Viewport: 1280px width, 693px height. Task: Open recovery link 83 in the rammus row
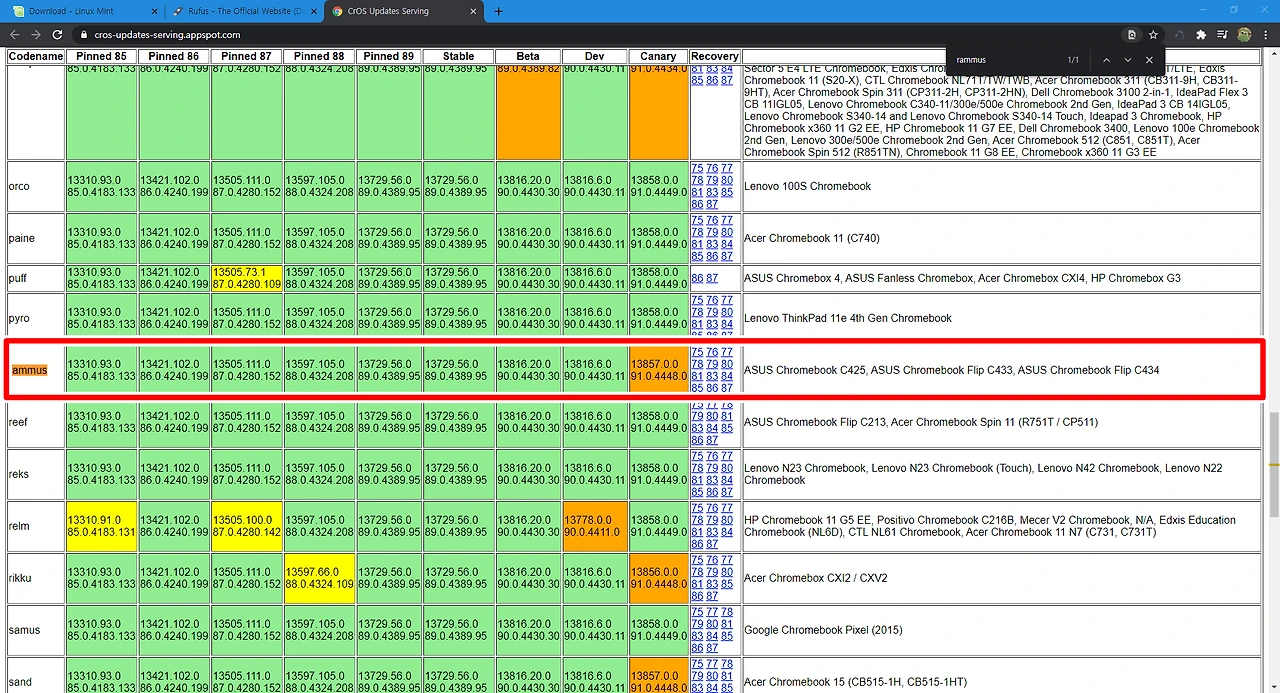(x=712, y=376)
